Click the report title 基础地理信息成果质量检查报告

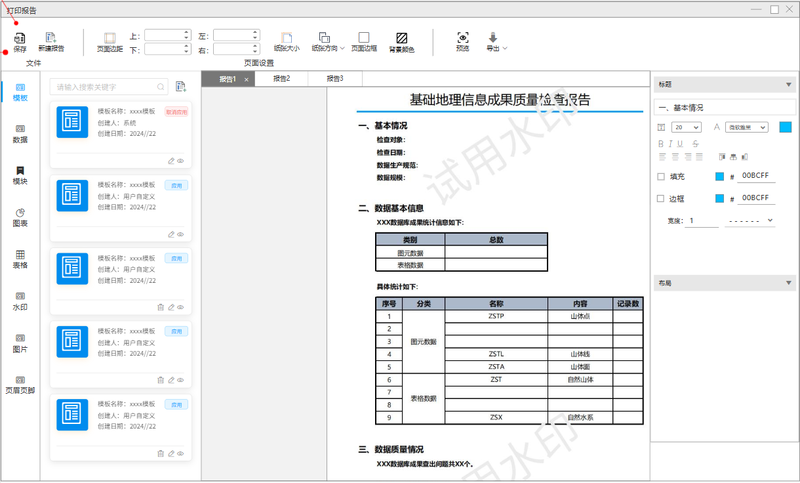pos(500,100)
